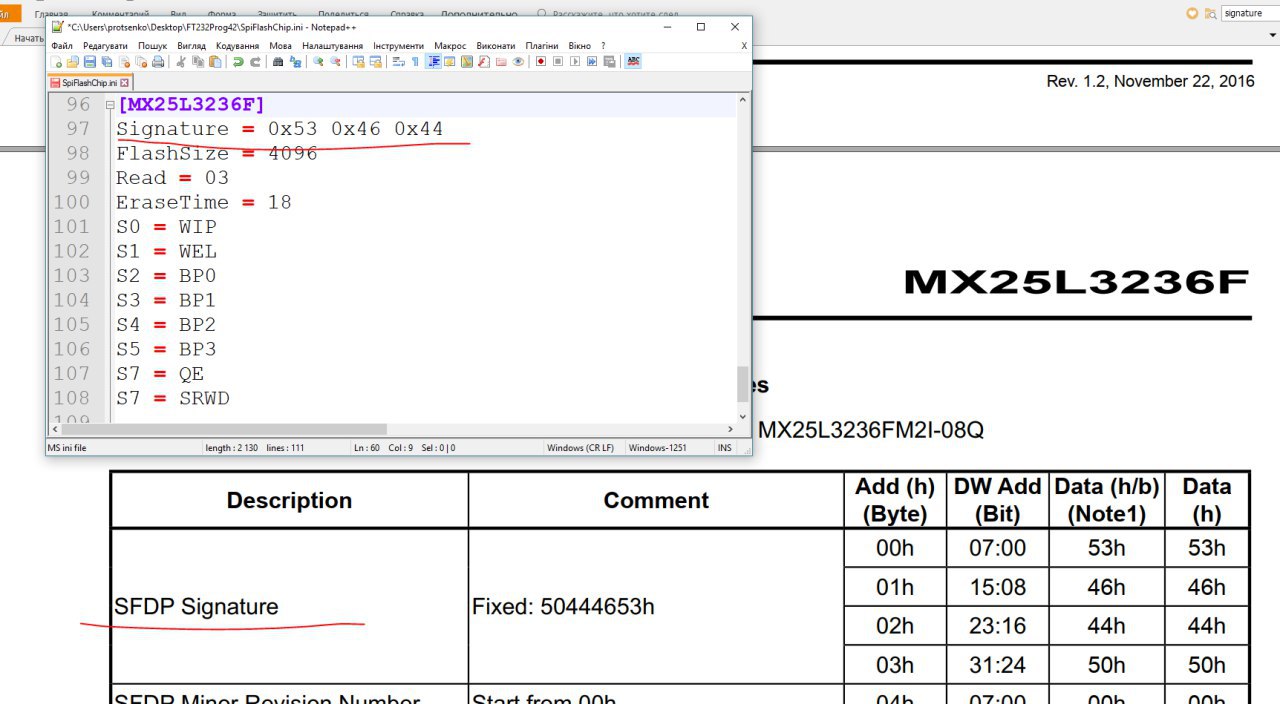This screenshot has width=1280, height=704.
Task: Play back the recorded macro
Action: (x=575, y=62)
